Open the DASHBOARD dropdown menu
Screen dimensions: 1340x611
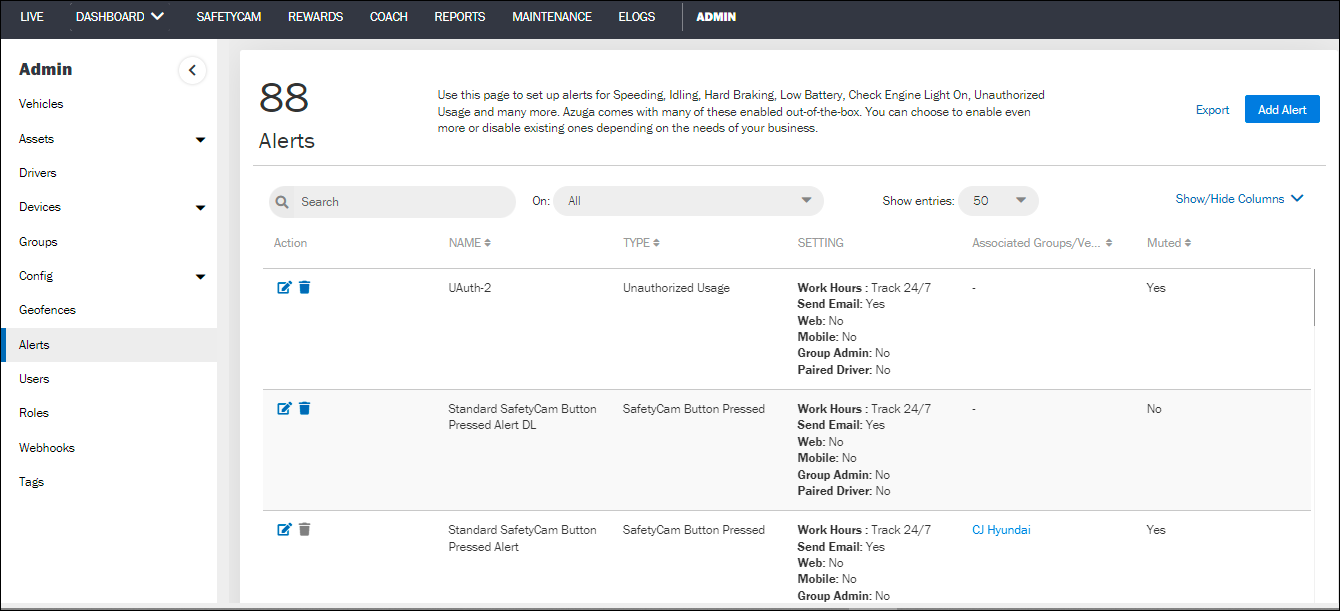pos(120,17)
